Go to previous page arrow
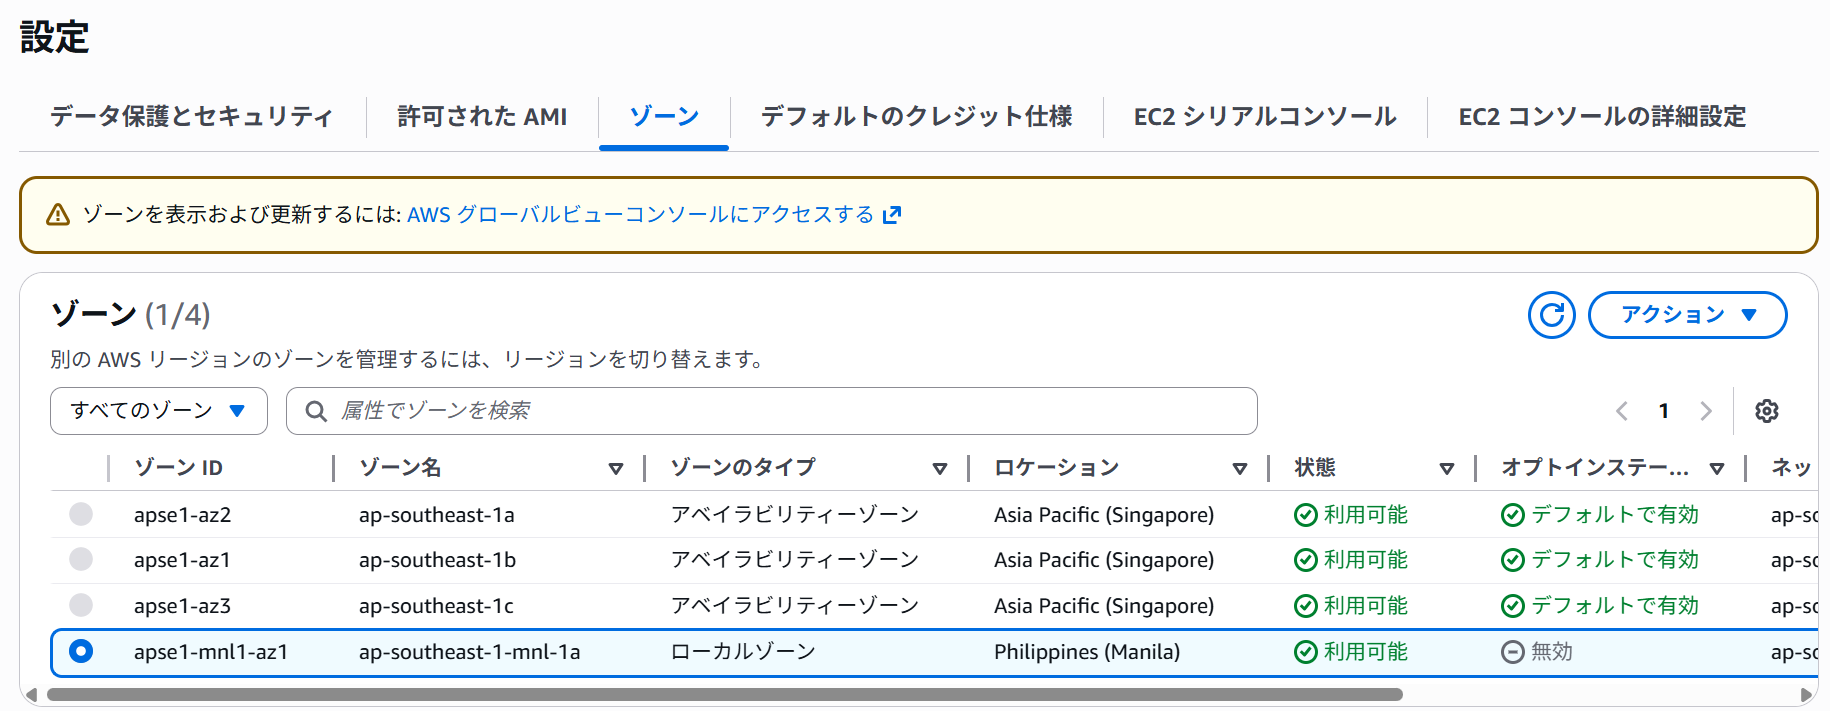This screenshot has height=711, width=1830. click(1622, 411)
